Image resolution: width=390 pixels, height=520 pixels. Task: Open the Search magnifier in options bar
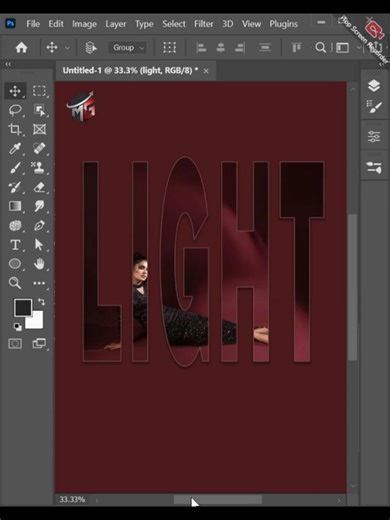[320, 48]
